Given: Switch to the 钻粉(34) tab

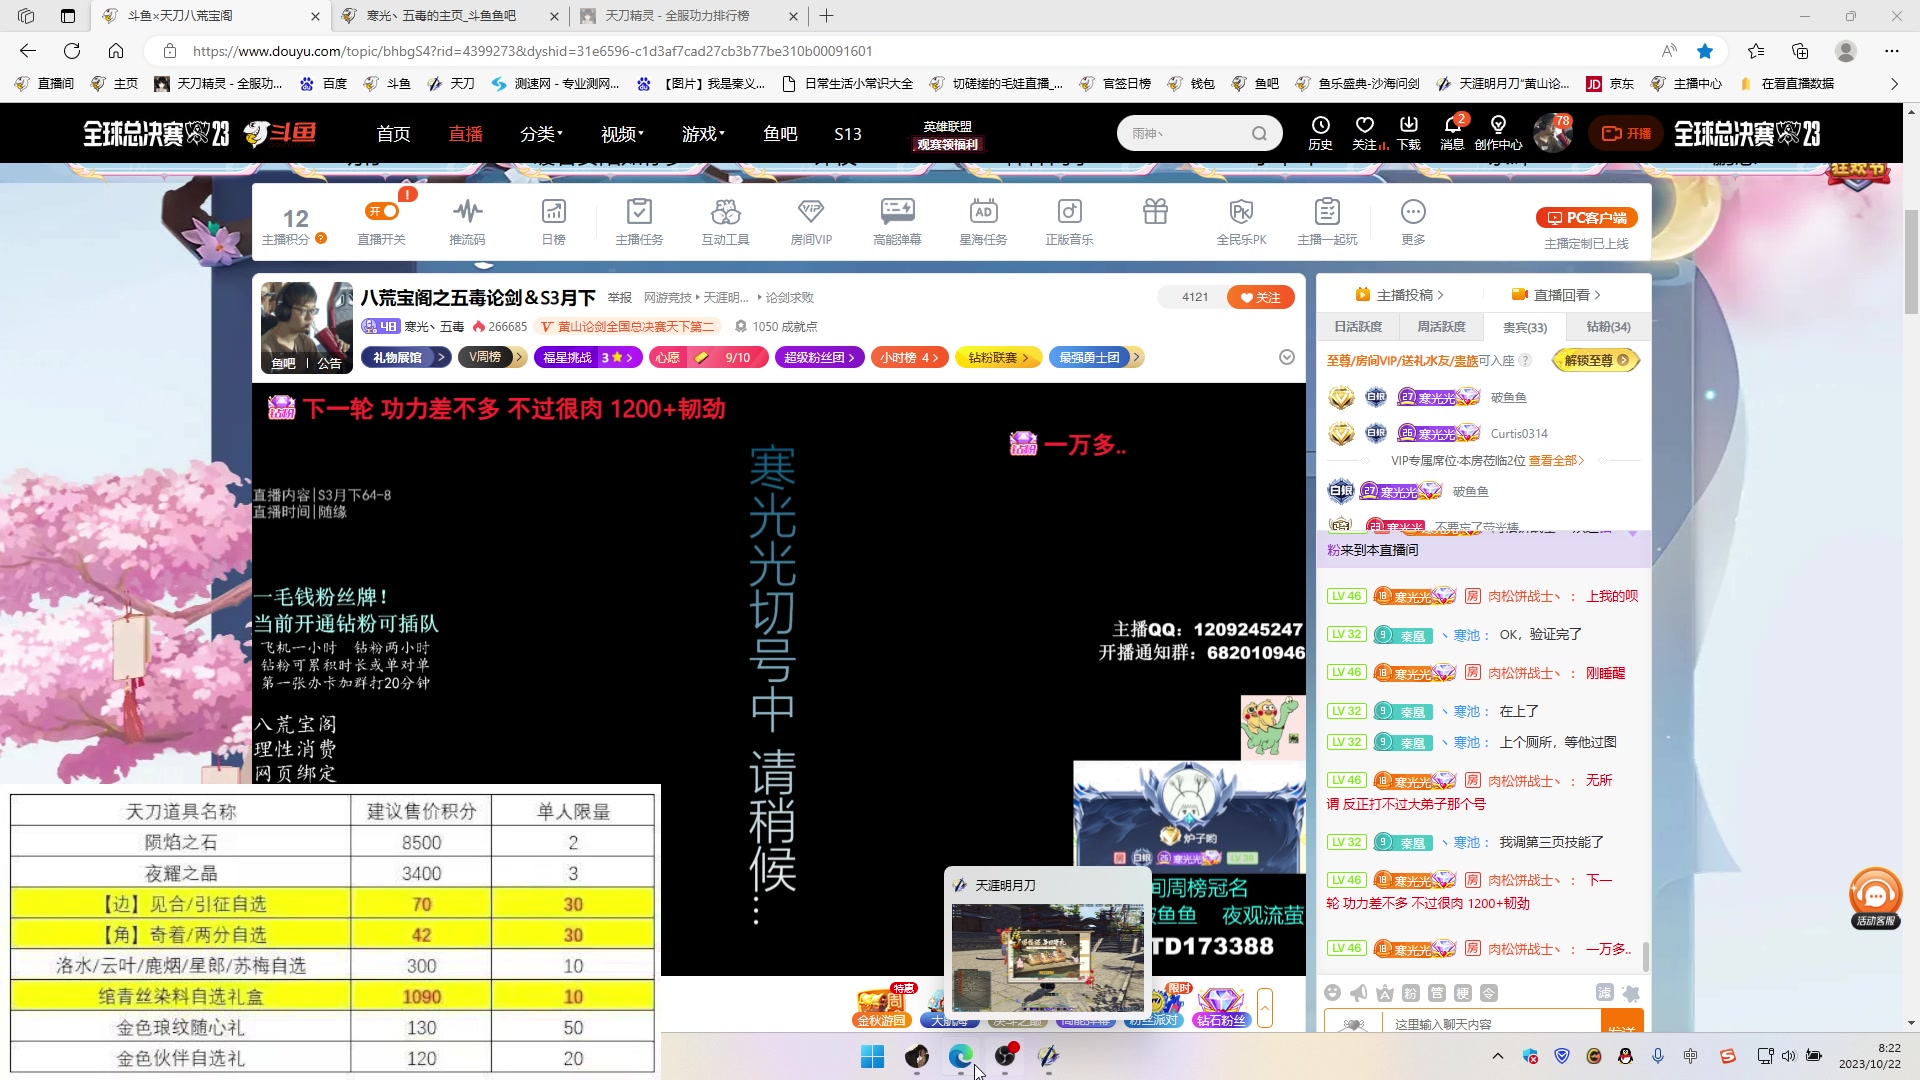Looking at the screenshot, I should [1608, 327].
